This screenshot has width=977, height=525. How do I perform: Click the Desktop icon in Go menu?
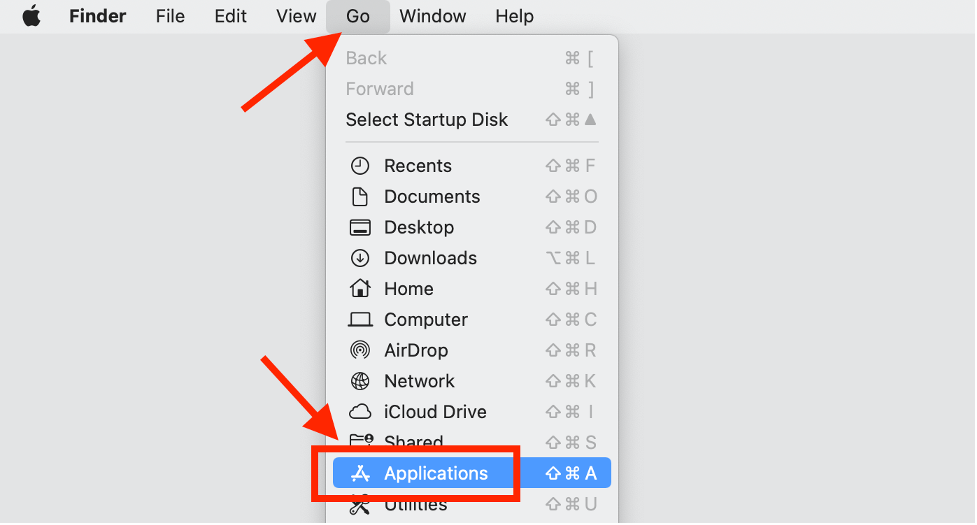pos(360,228)
